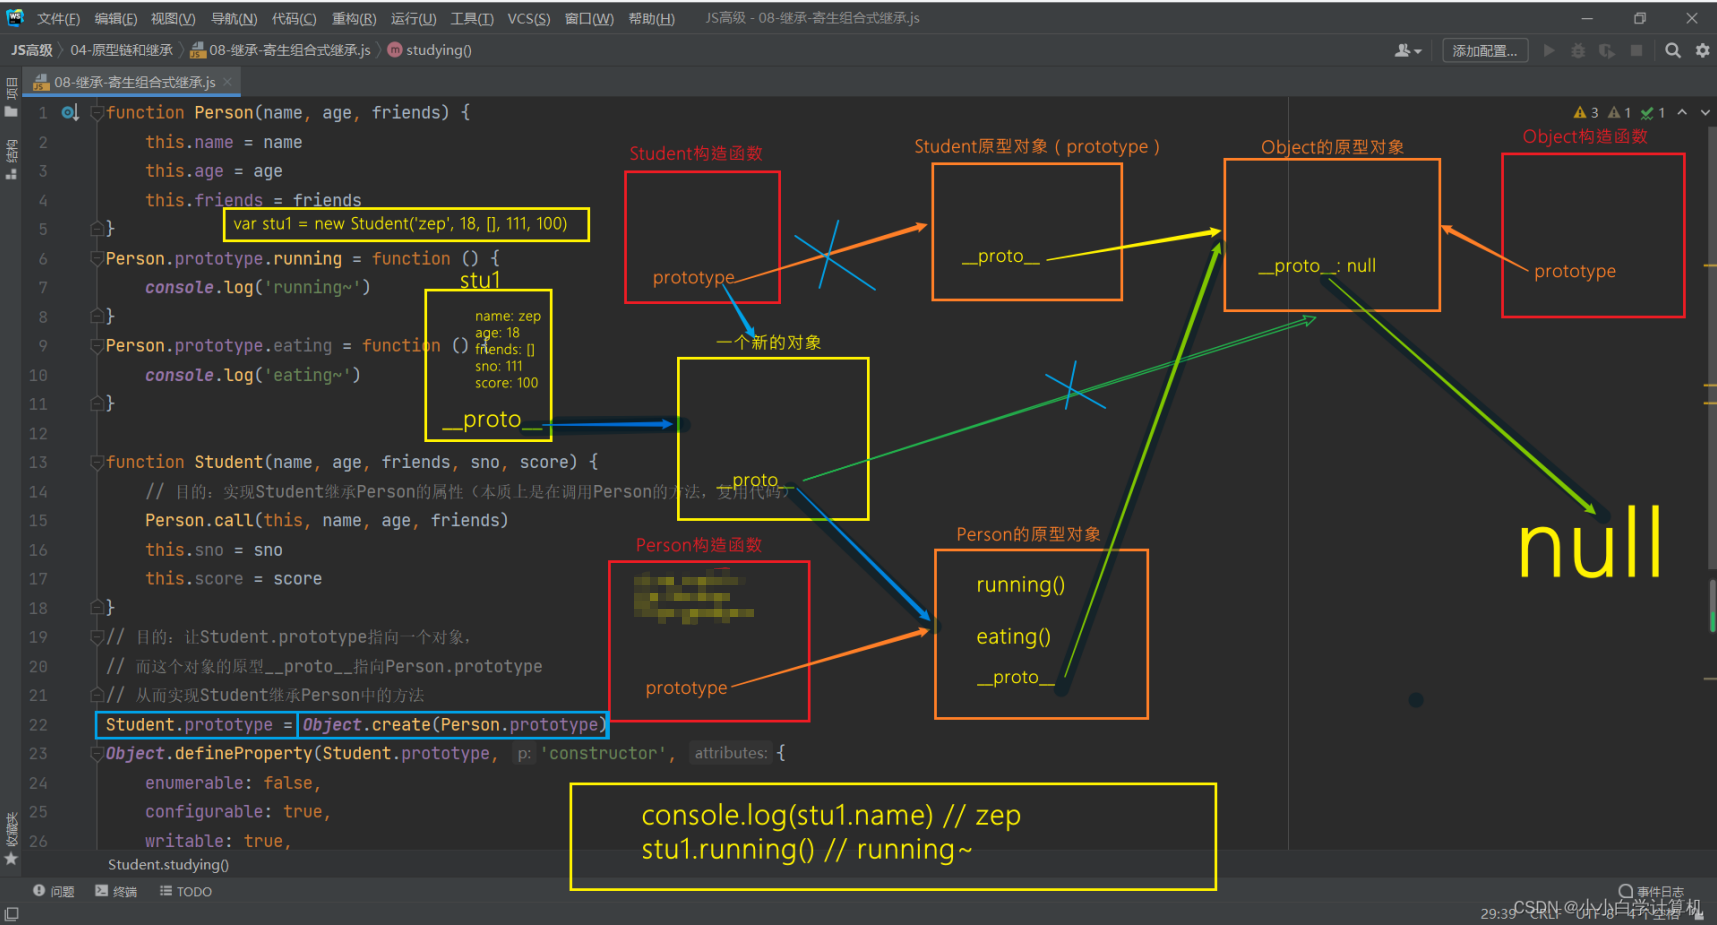Maximize the WebStorm window
The height and width of the screenshot is (925, 1717).
coord(1640,18)
